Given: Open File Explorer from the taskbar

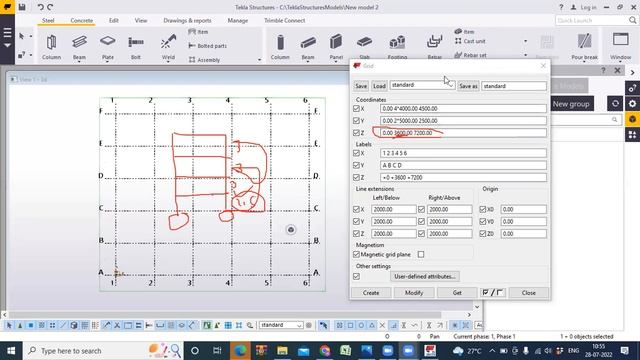Looking at the screenshot, I should coord(282,351).
